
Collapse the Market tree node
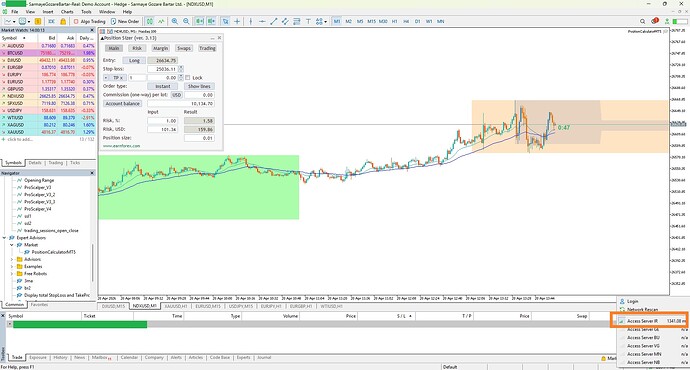(12, 245)
